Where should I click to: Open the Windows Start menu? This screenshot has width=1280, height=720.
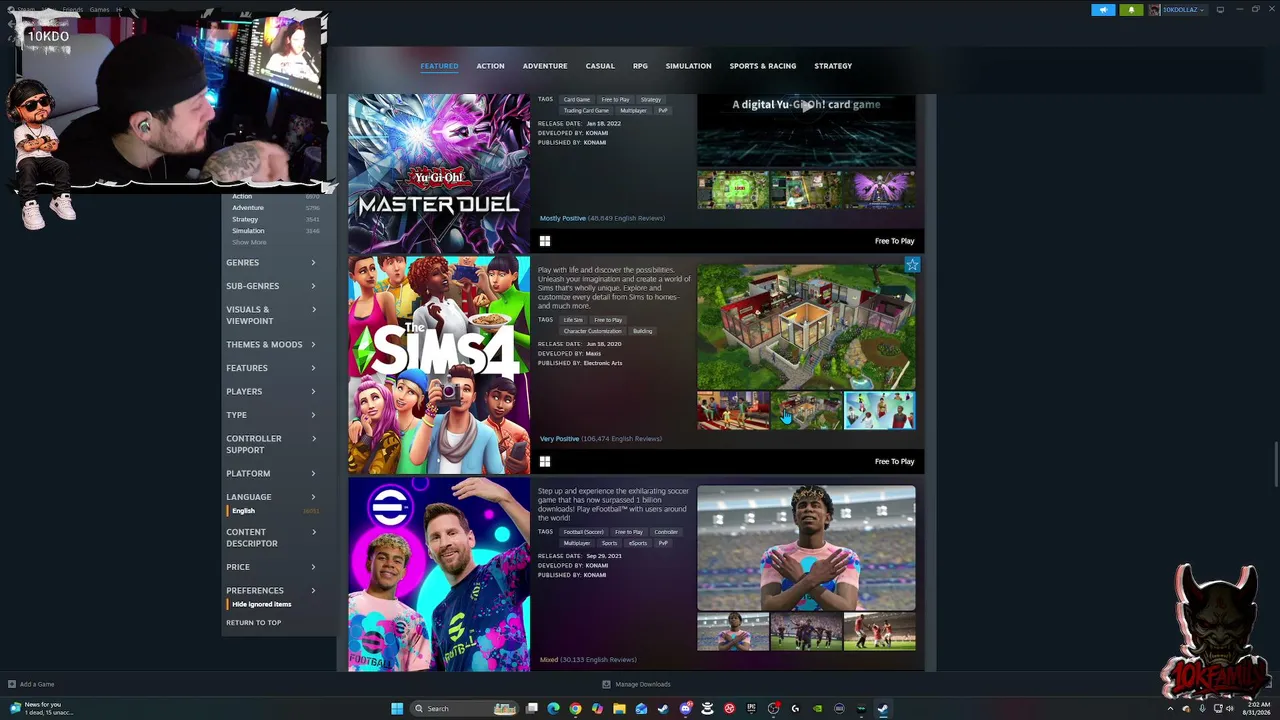[397, 709]
